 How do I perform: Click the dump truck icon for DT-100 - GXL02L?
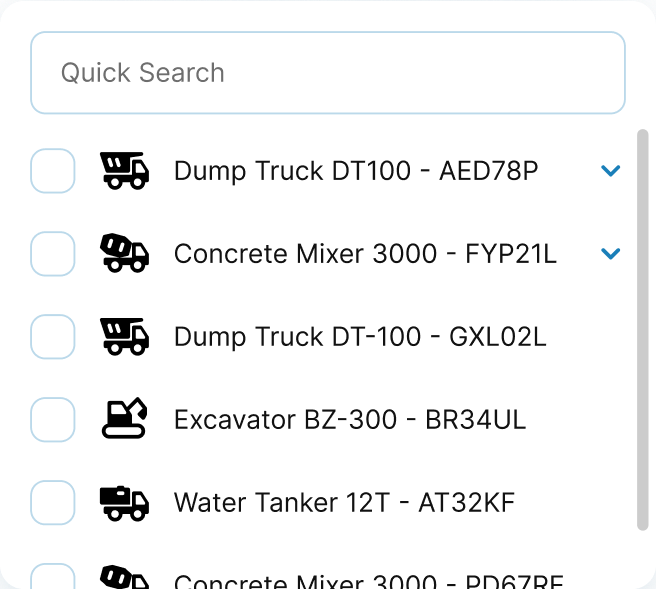(x=125, y=337)
